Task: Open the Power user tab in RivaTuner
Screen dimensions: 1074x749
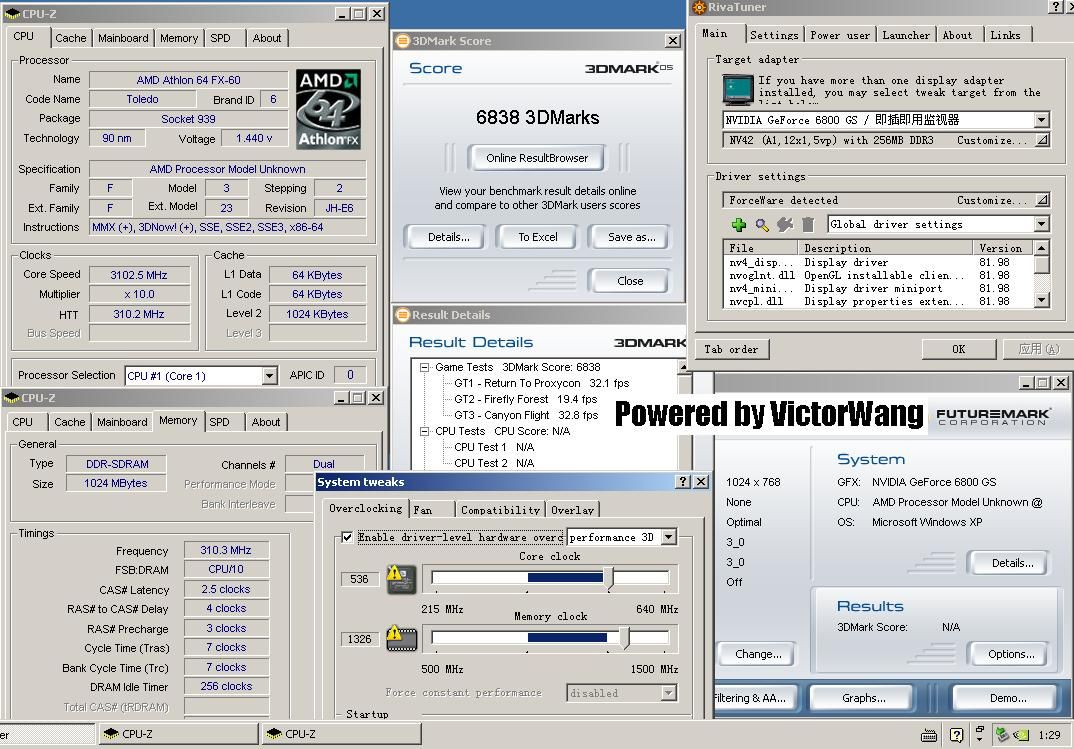Action: tap(840, 35)
